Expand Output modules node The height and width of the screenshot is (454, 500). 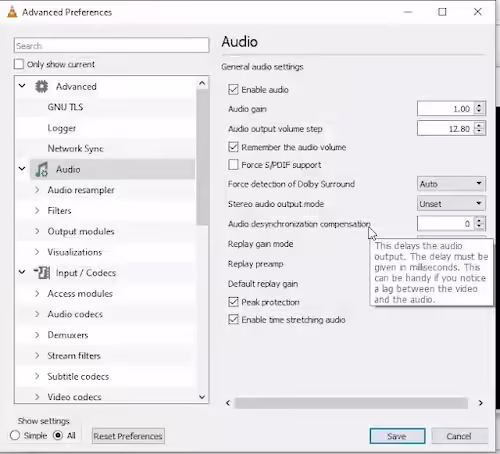tap(37, 231)
